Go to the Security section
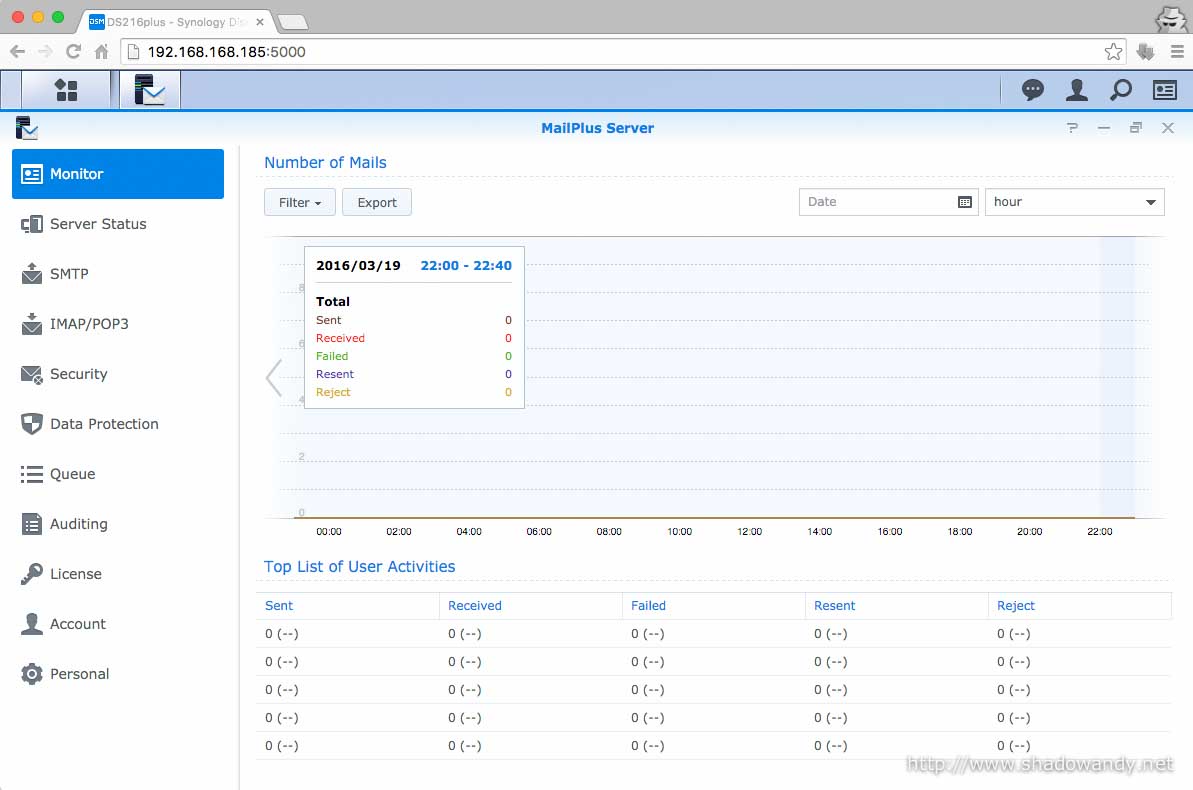Image resolution: width=1193 pixels, height=790 pixels. coord(78,374)
